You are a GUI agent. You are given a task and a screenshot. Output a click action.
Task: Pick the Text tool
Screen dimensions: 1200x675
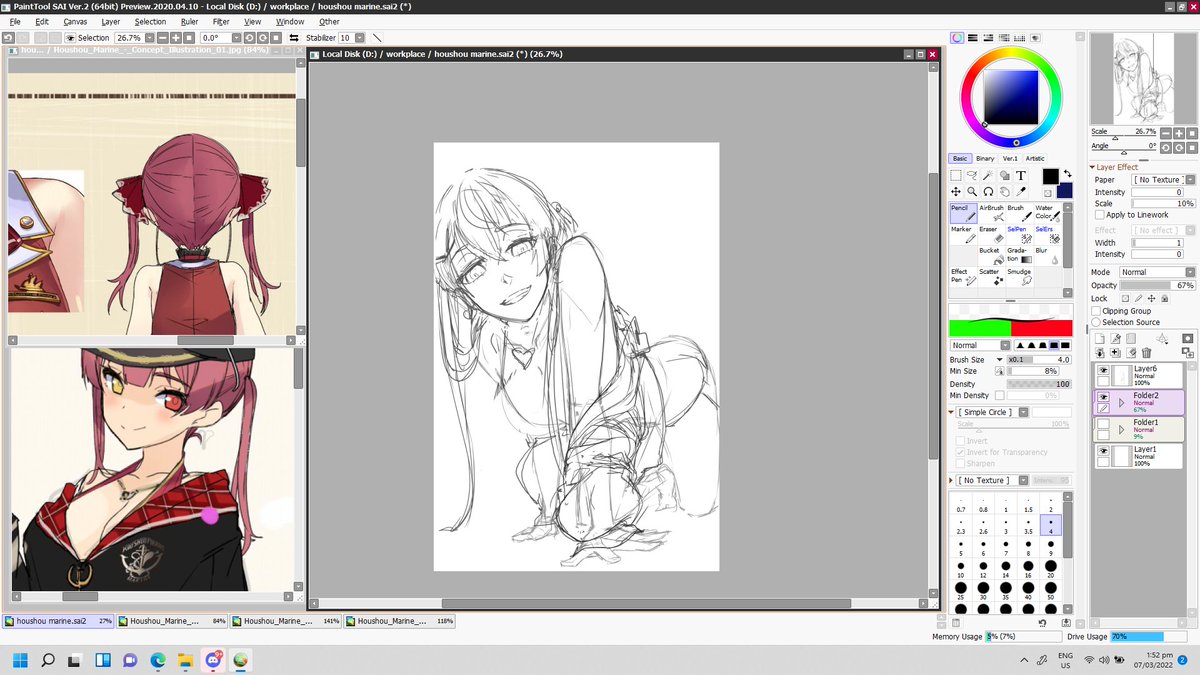1021,176
